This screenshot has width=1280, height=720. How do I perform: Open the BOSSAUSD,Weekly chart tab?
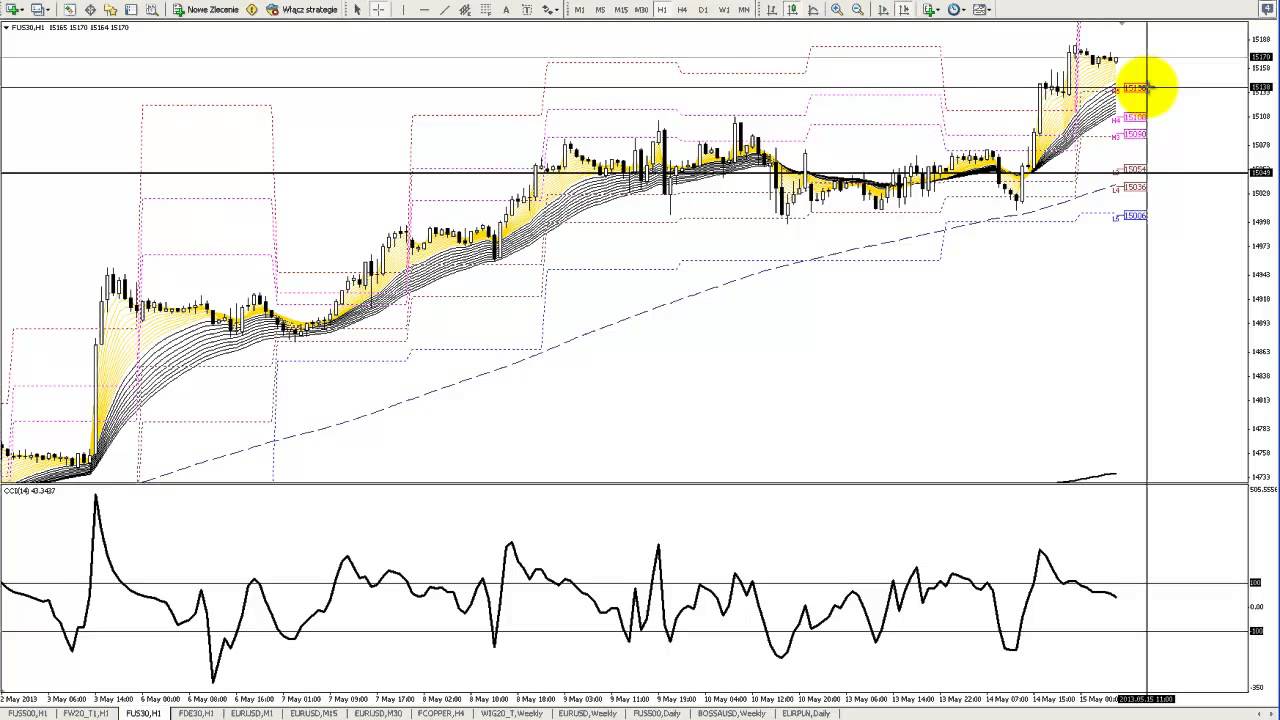tap(733, 713)
